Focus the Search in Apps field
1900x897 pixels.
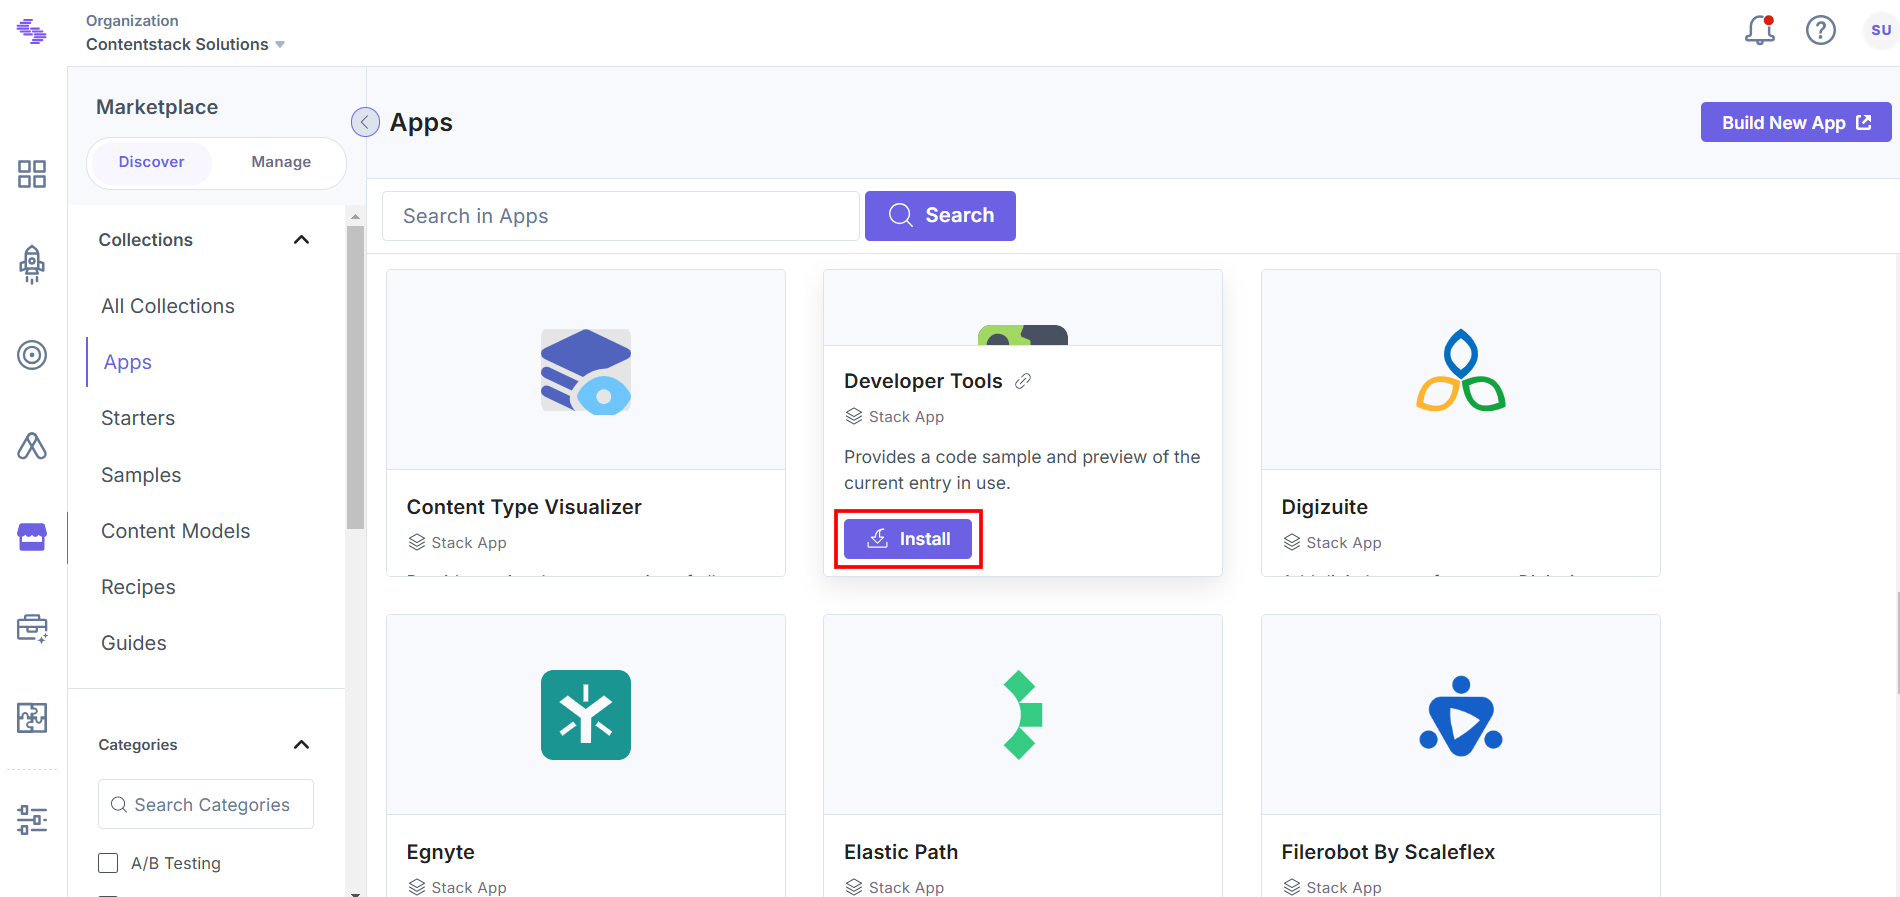click(x=621, y=216)
